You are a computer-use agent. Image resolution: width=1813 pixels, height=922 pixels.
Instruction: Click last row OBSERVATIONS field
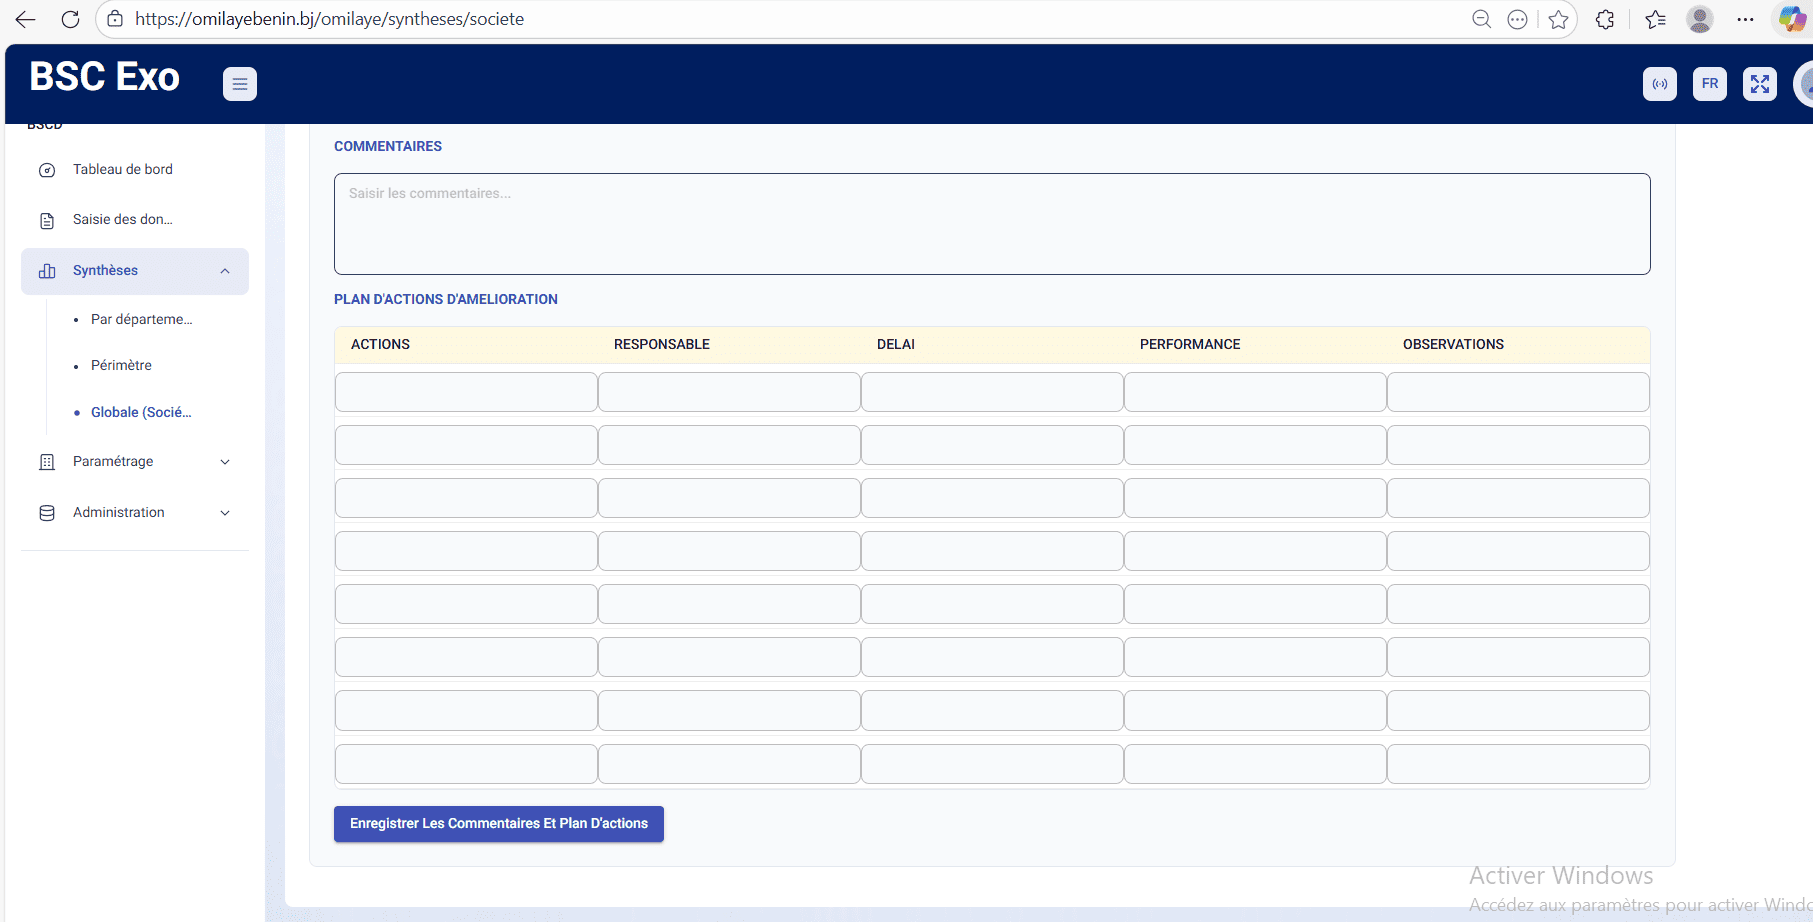point(1518,764)
